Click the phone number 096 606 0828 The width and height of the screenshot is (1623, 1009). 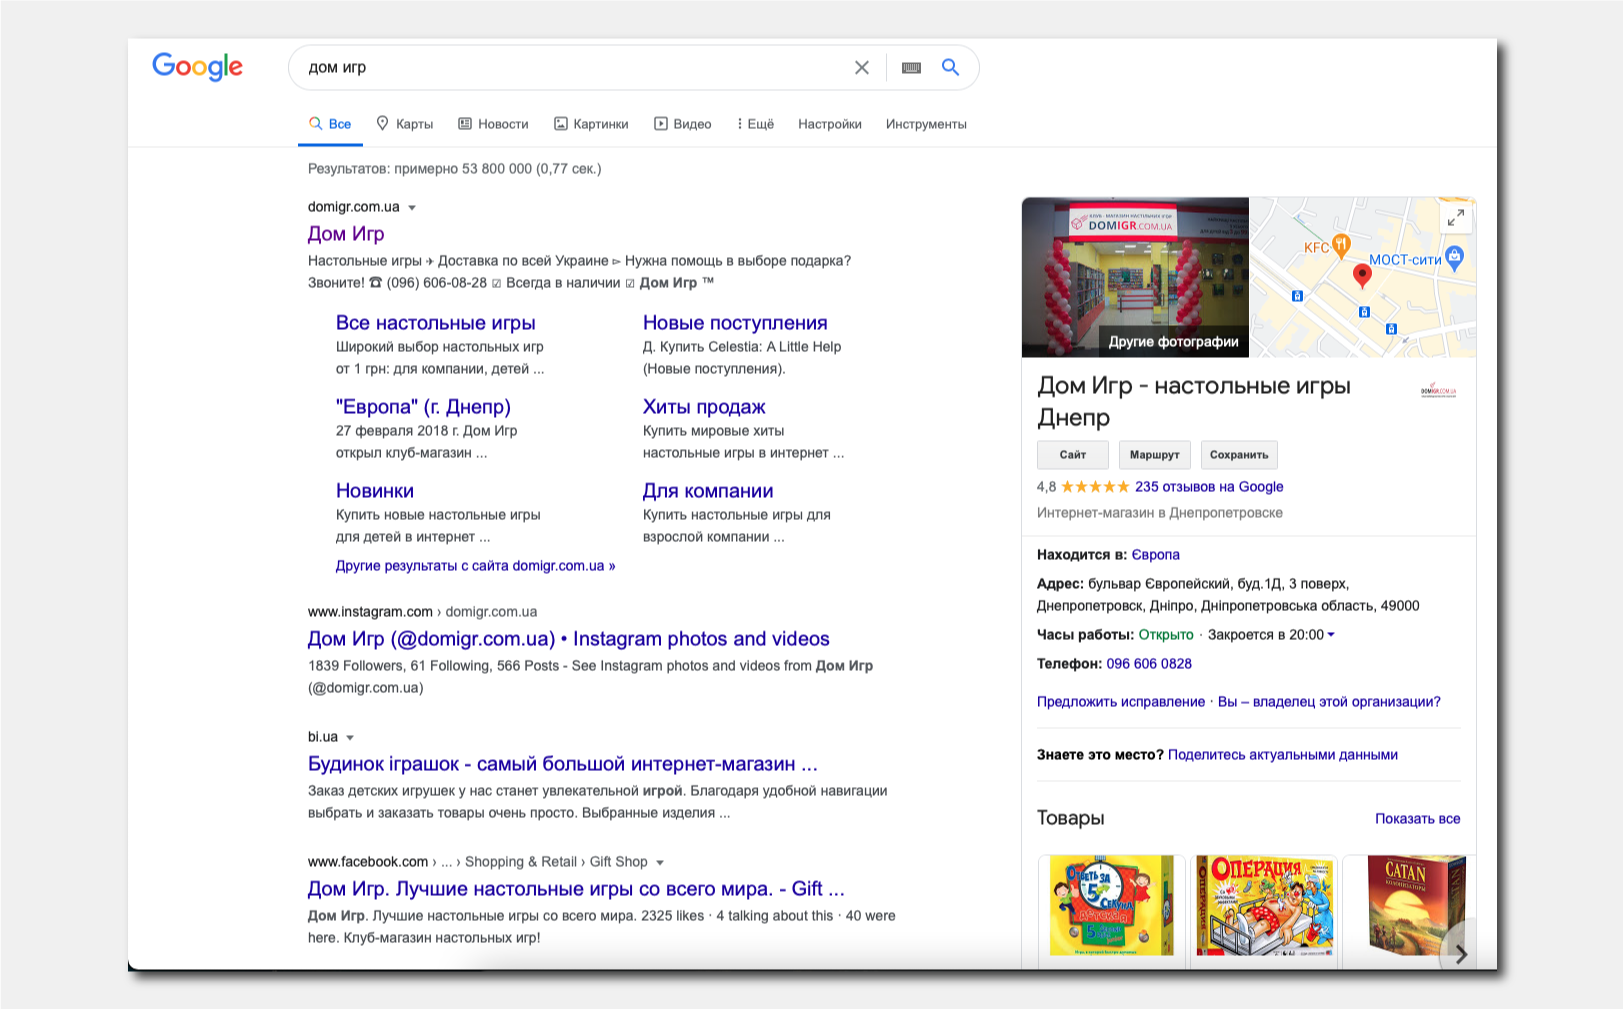pyautogui.click(x=1149, y=664)
